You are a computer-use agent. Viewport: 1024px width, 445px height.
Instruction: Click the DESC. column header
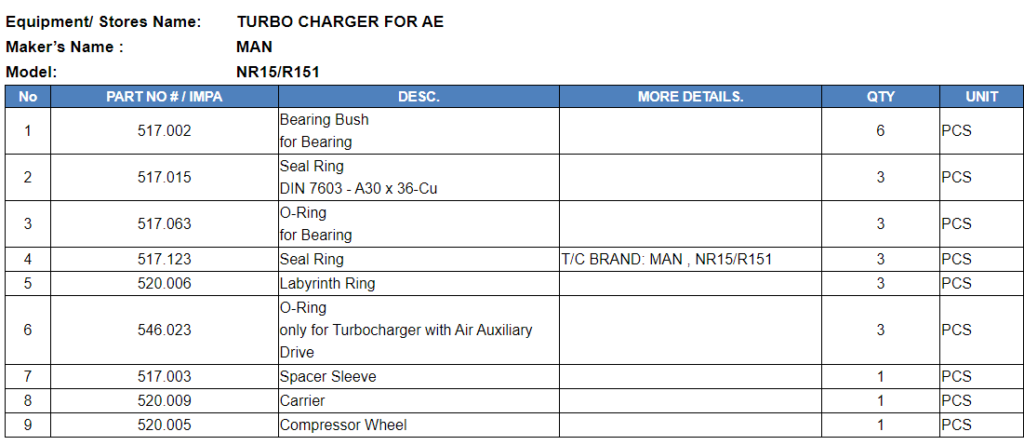pyautogui.click(x=418, y=97)
